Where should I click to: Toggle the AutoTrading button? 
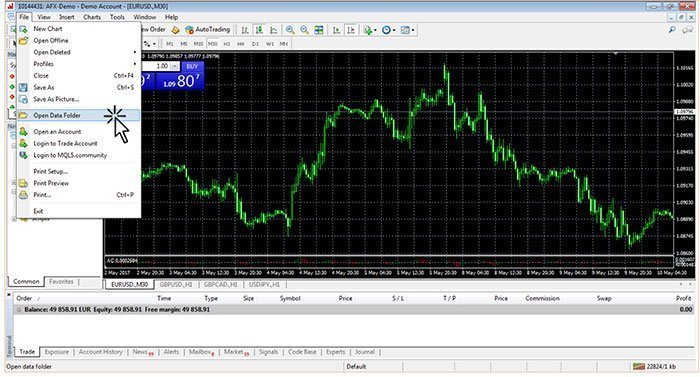coord(208,29)
